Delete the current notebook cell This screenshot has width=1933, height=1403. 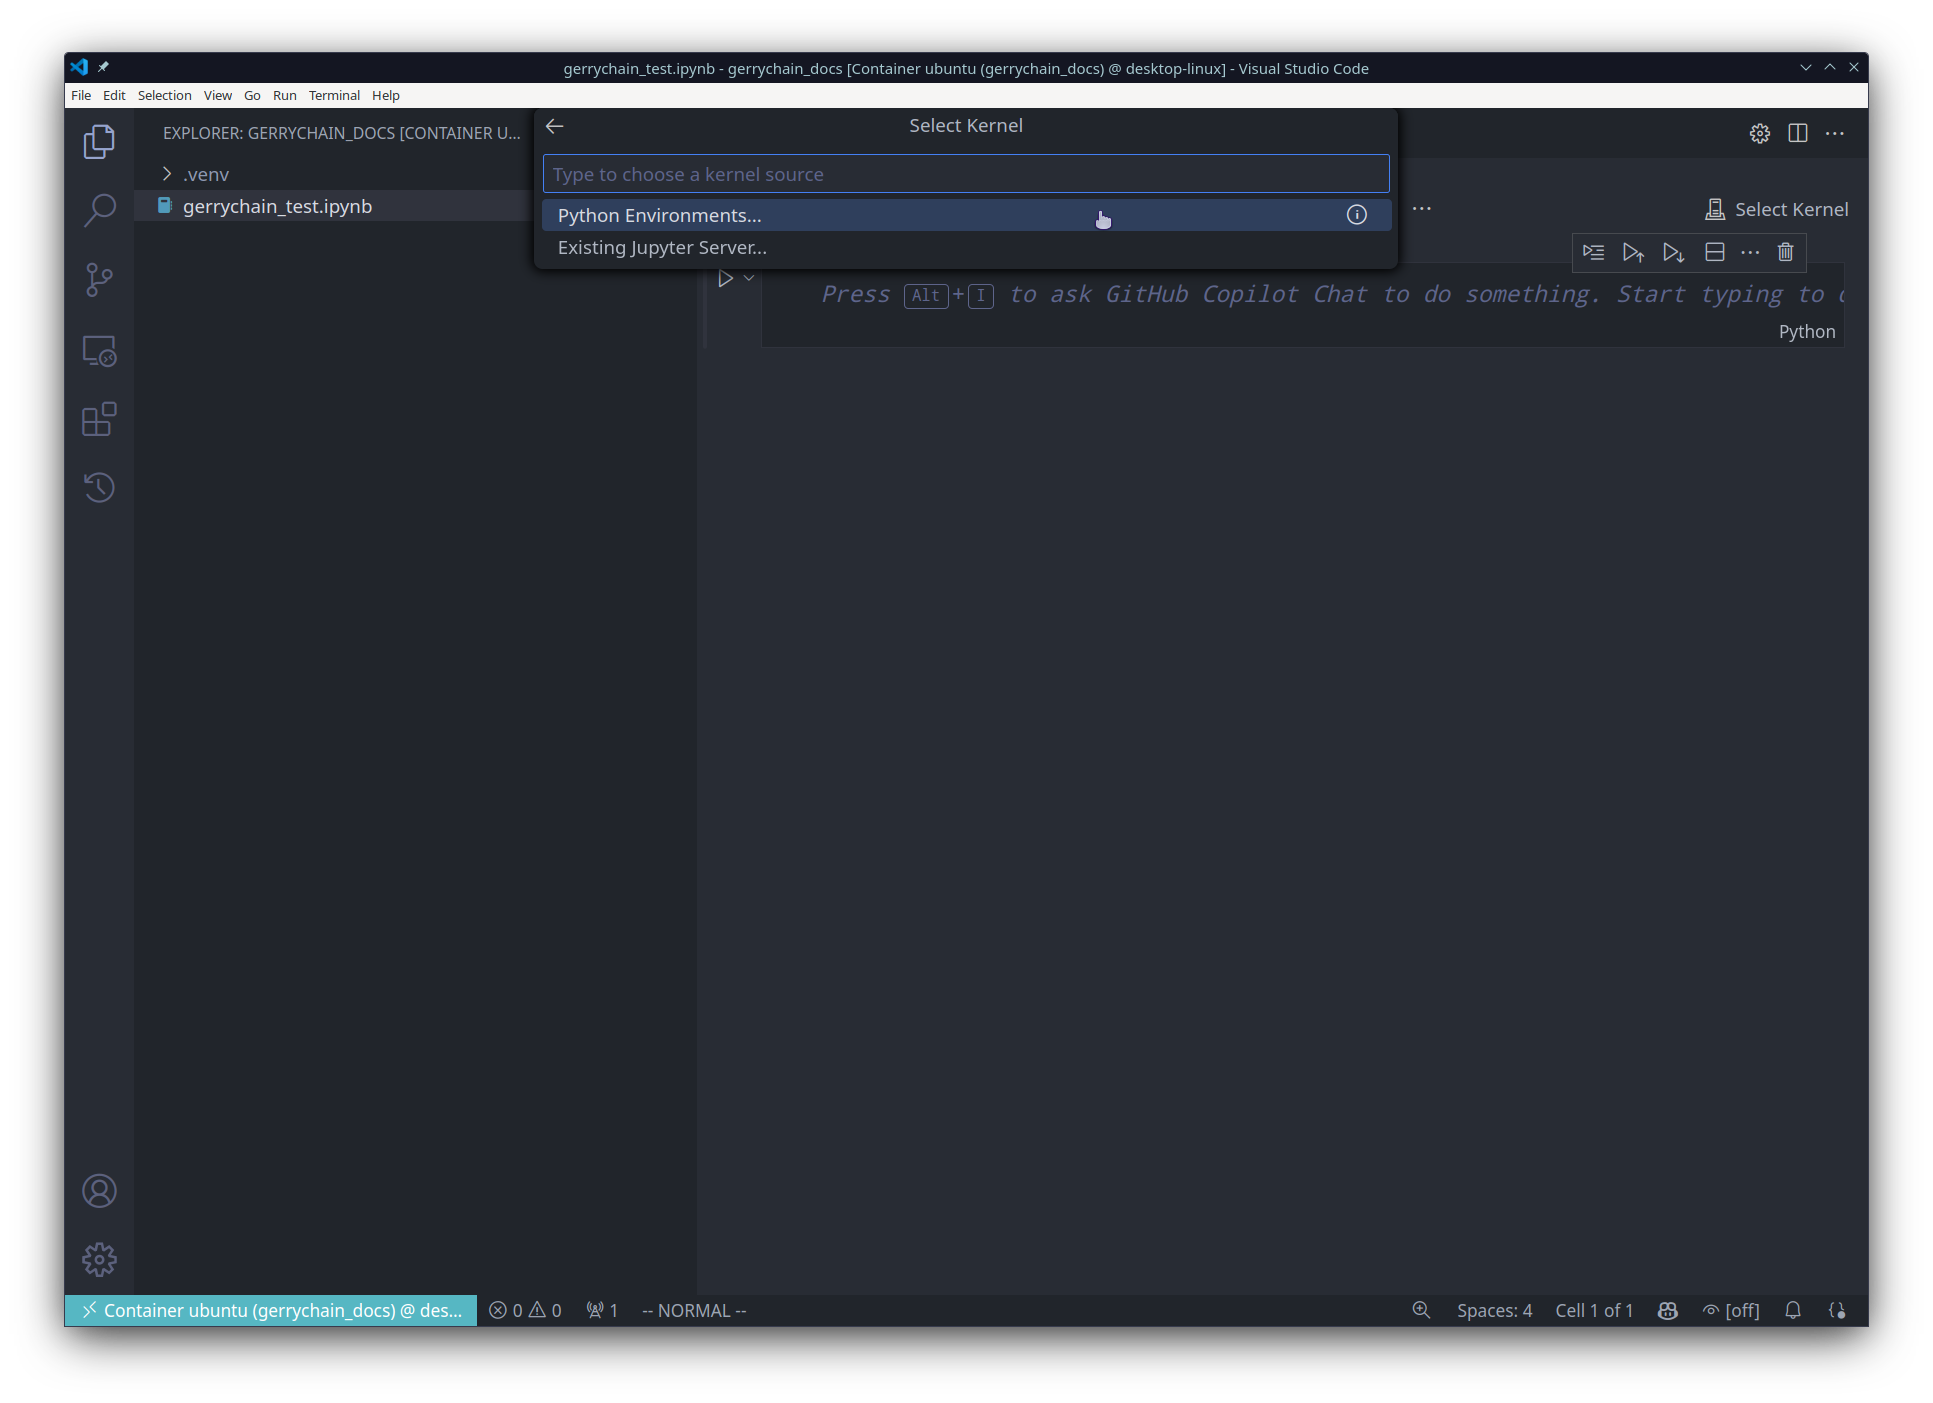point(1786,252)
